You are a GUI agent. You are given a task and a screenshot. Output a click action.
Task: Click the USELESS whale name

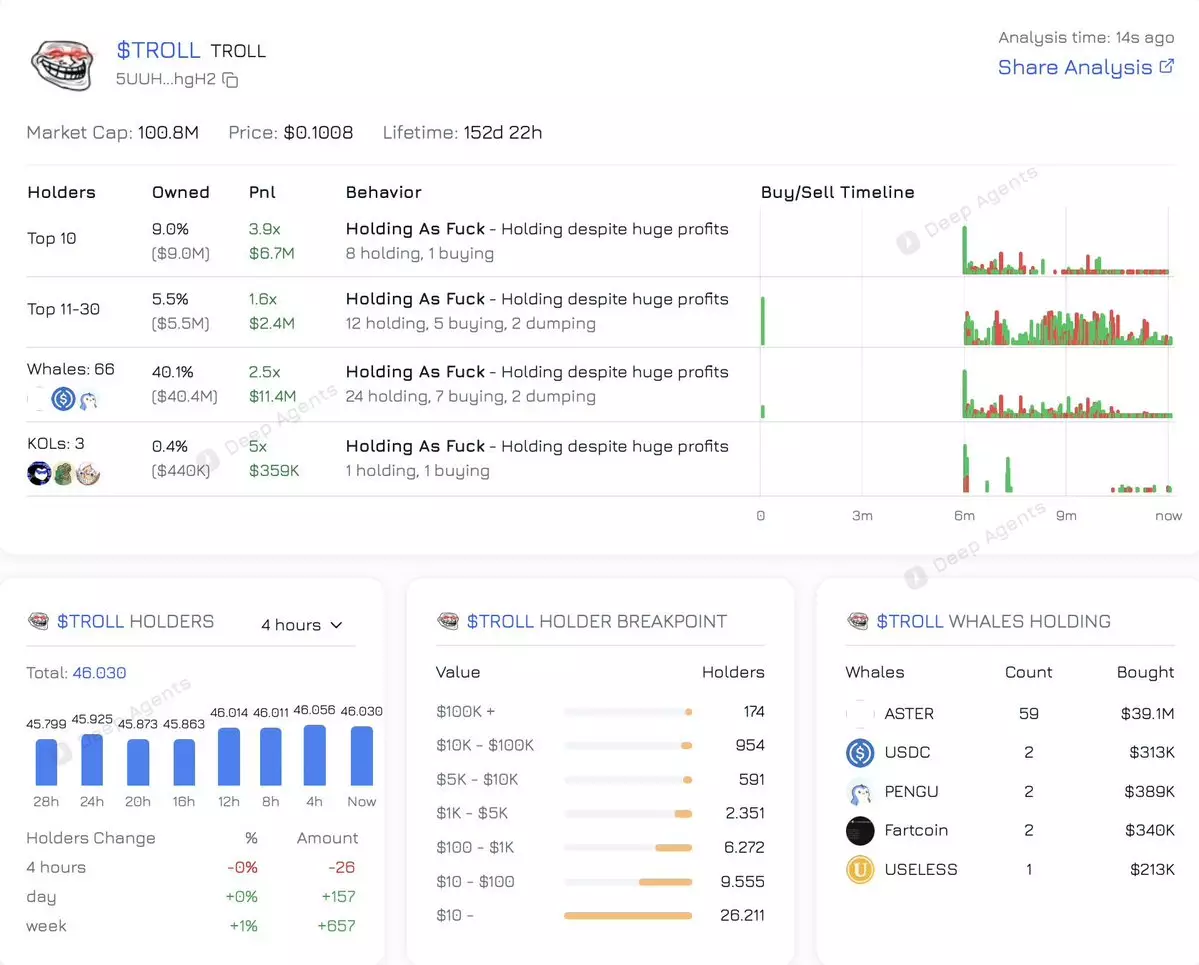tap(921, 869)
